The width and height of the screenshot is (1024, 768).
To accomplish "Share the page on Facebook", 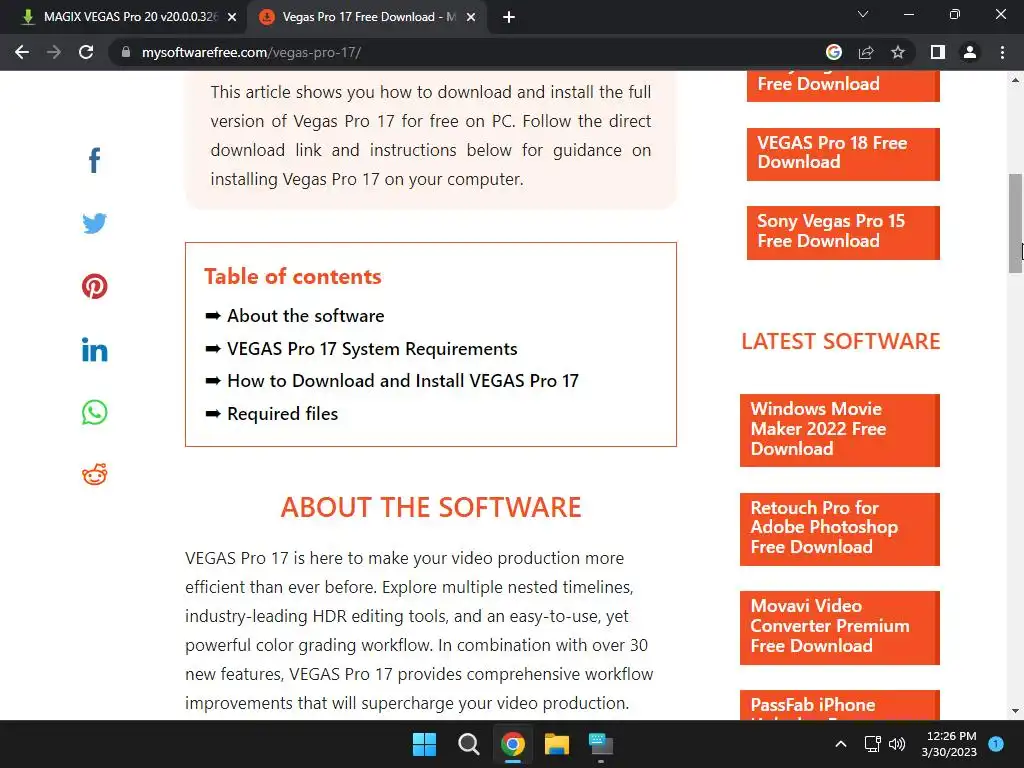I will tap(95, 160).
